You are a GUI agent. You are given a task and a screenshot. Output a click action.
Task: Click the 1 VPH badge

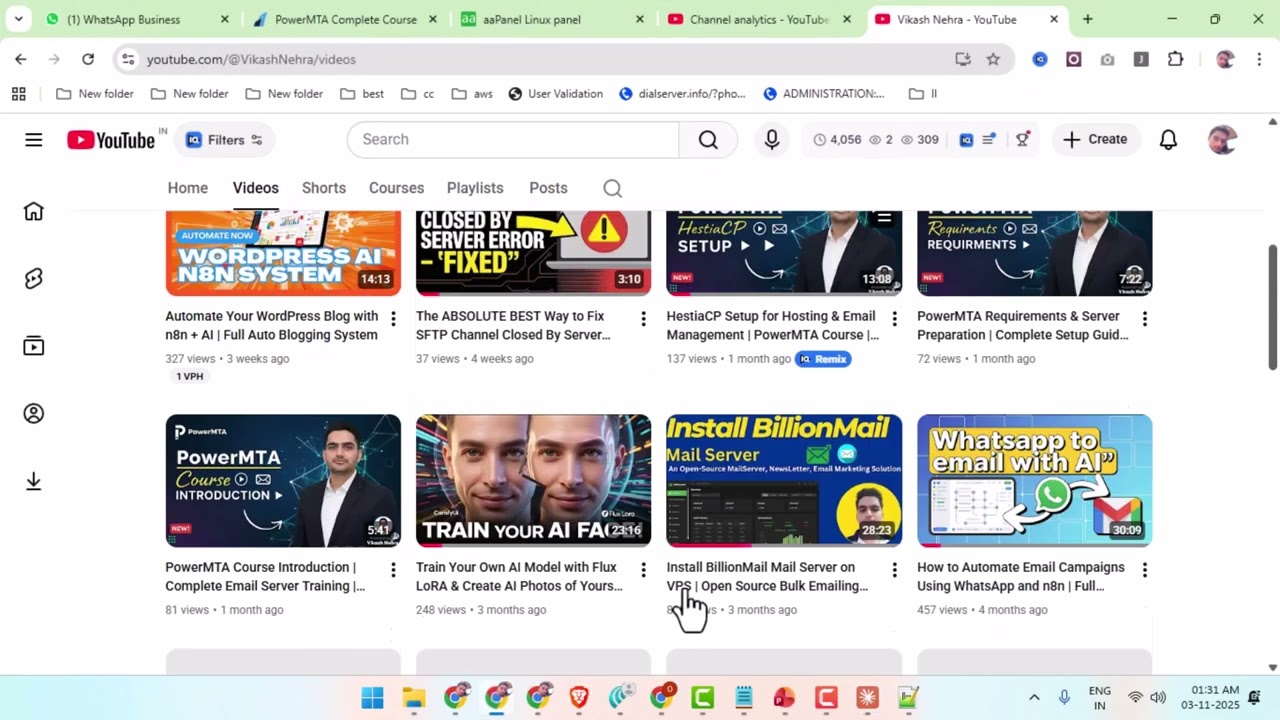point(190,377)
